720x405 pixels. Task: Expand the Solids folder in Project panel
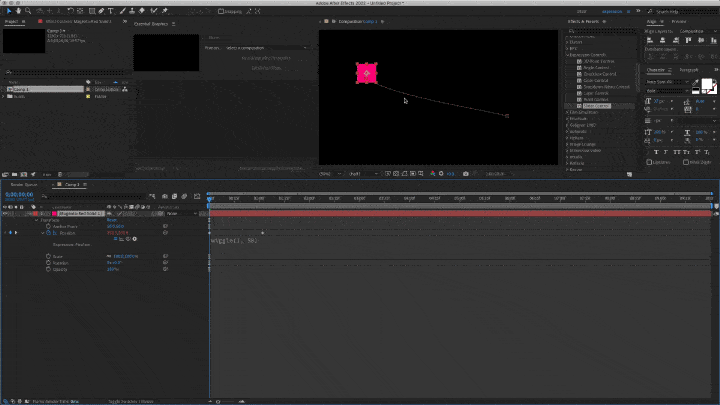point(4,96)
